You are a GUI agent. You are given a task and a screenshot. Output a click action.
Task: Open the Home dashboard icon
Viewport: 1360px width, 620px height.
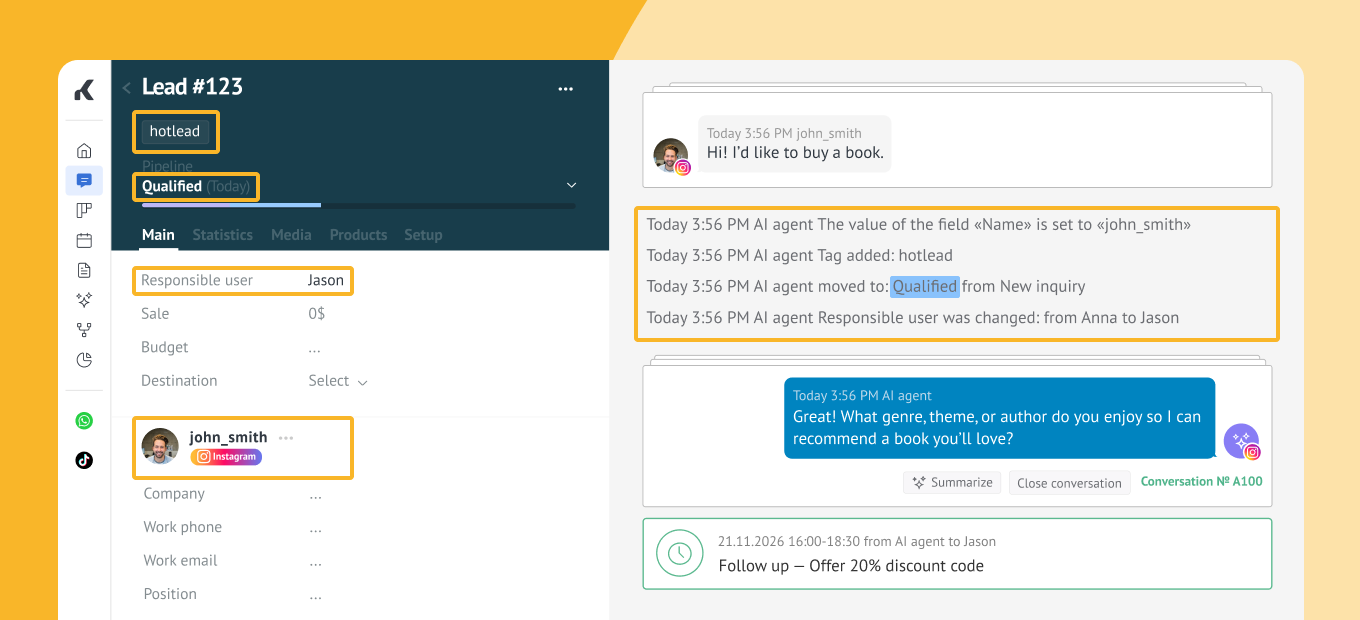point(84,151)
